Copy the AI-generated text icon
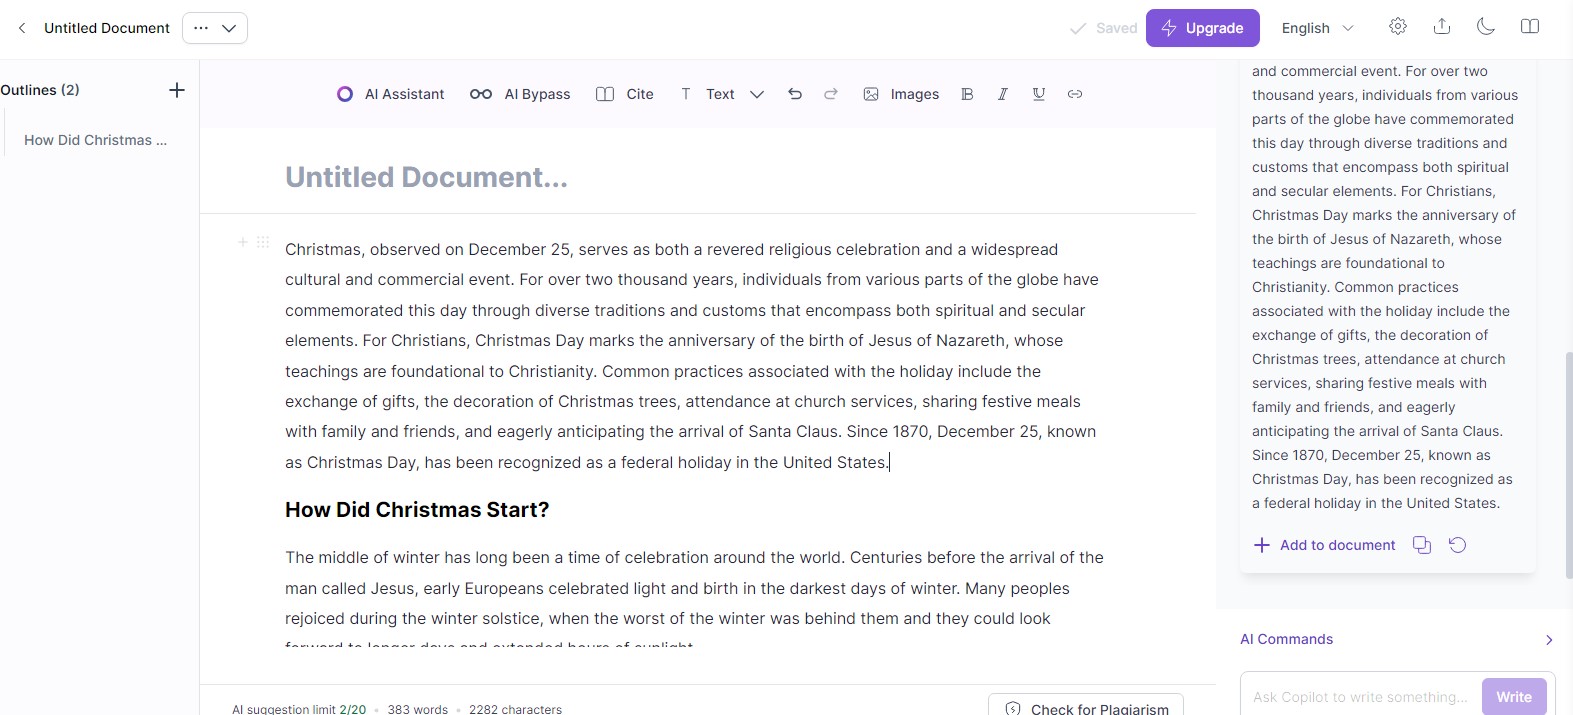1573x715 pixels. [1422, 545]
